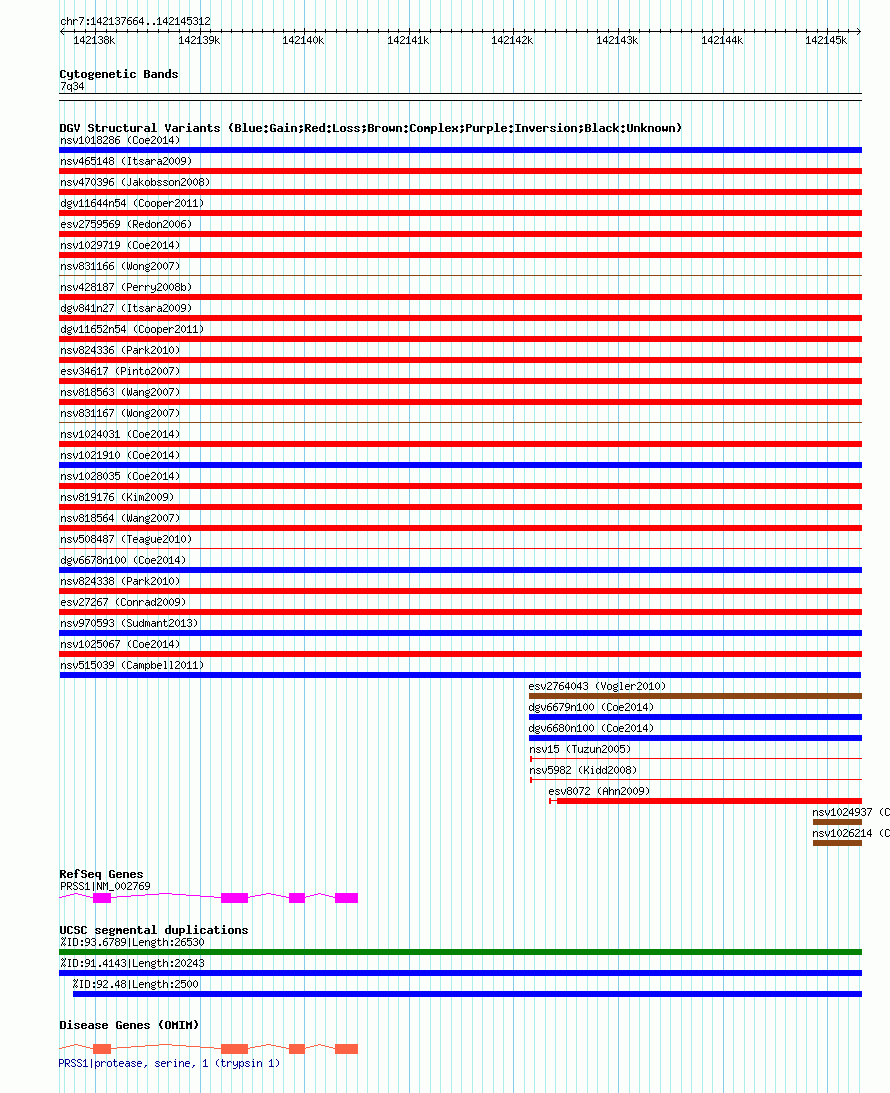Click dgv6678n100 (Coe2014) label
890x1093 pixels.
(123, 560)
